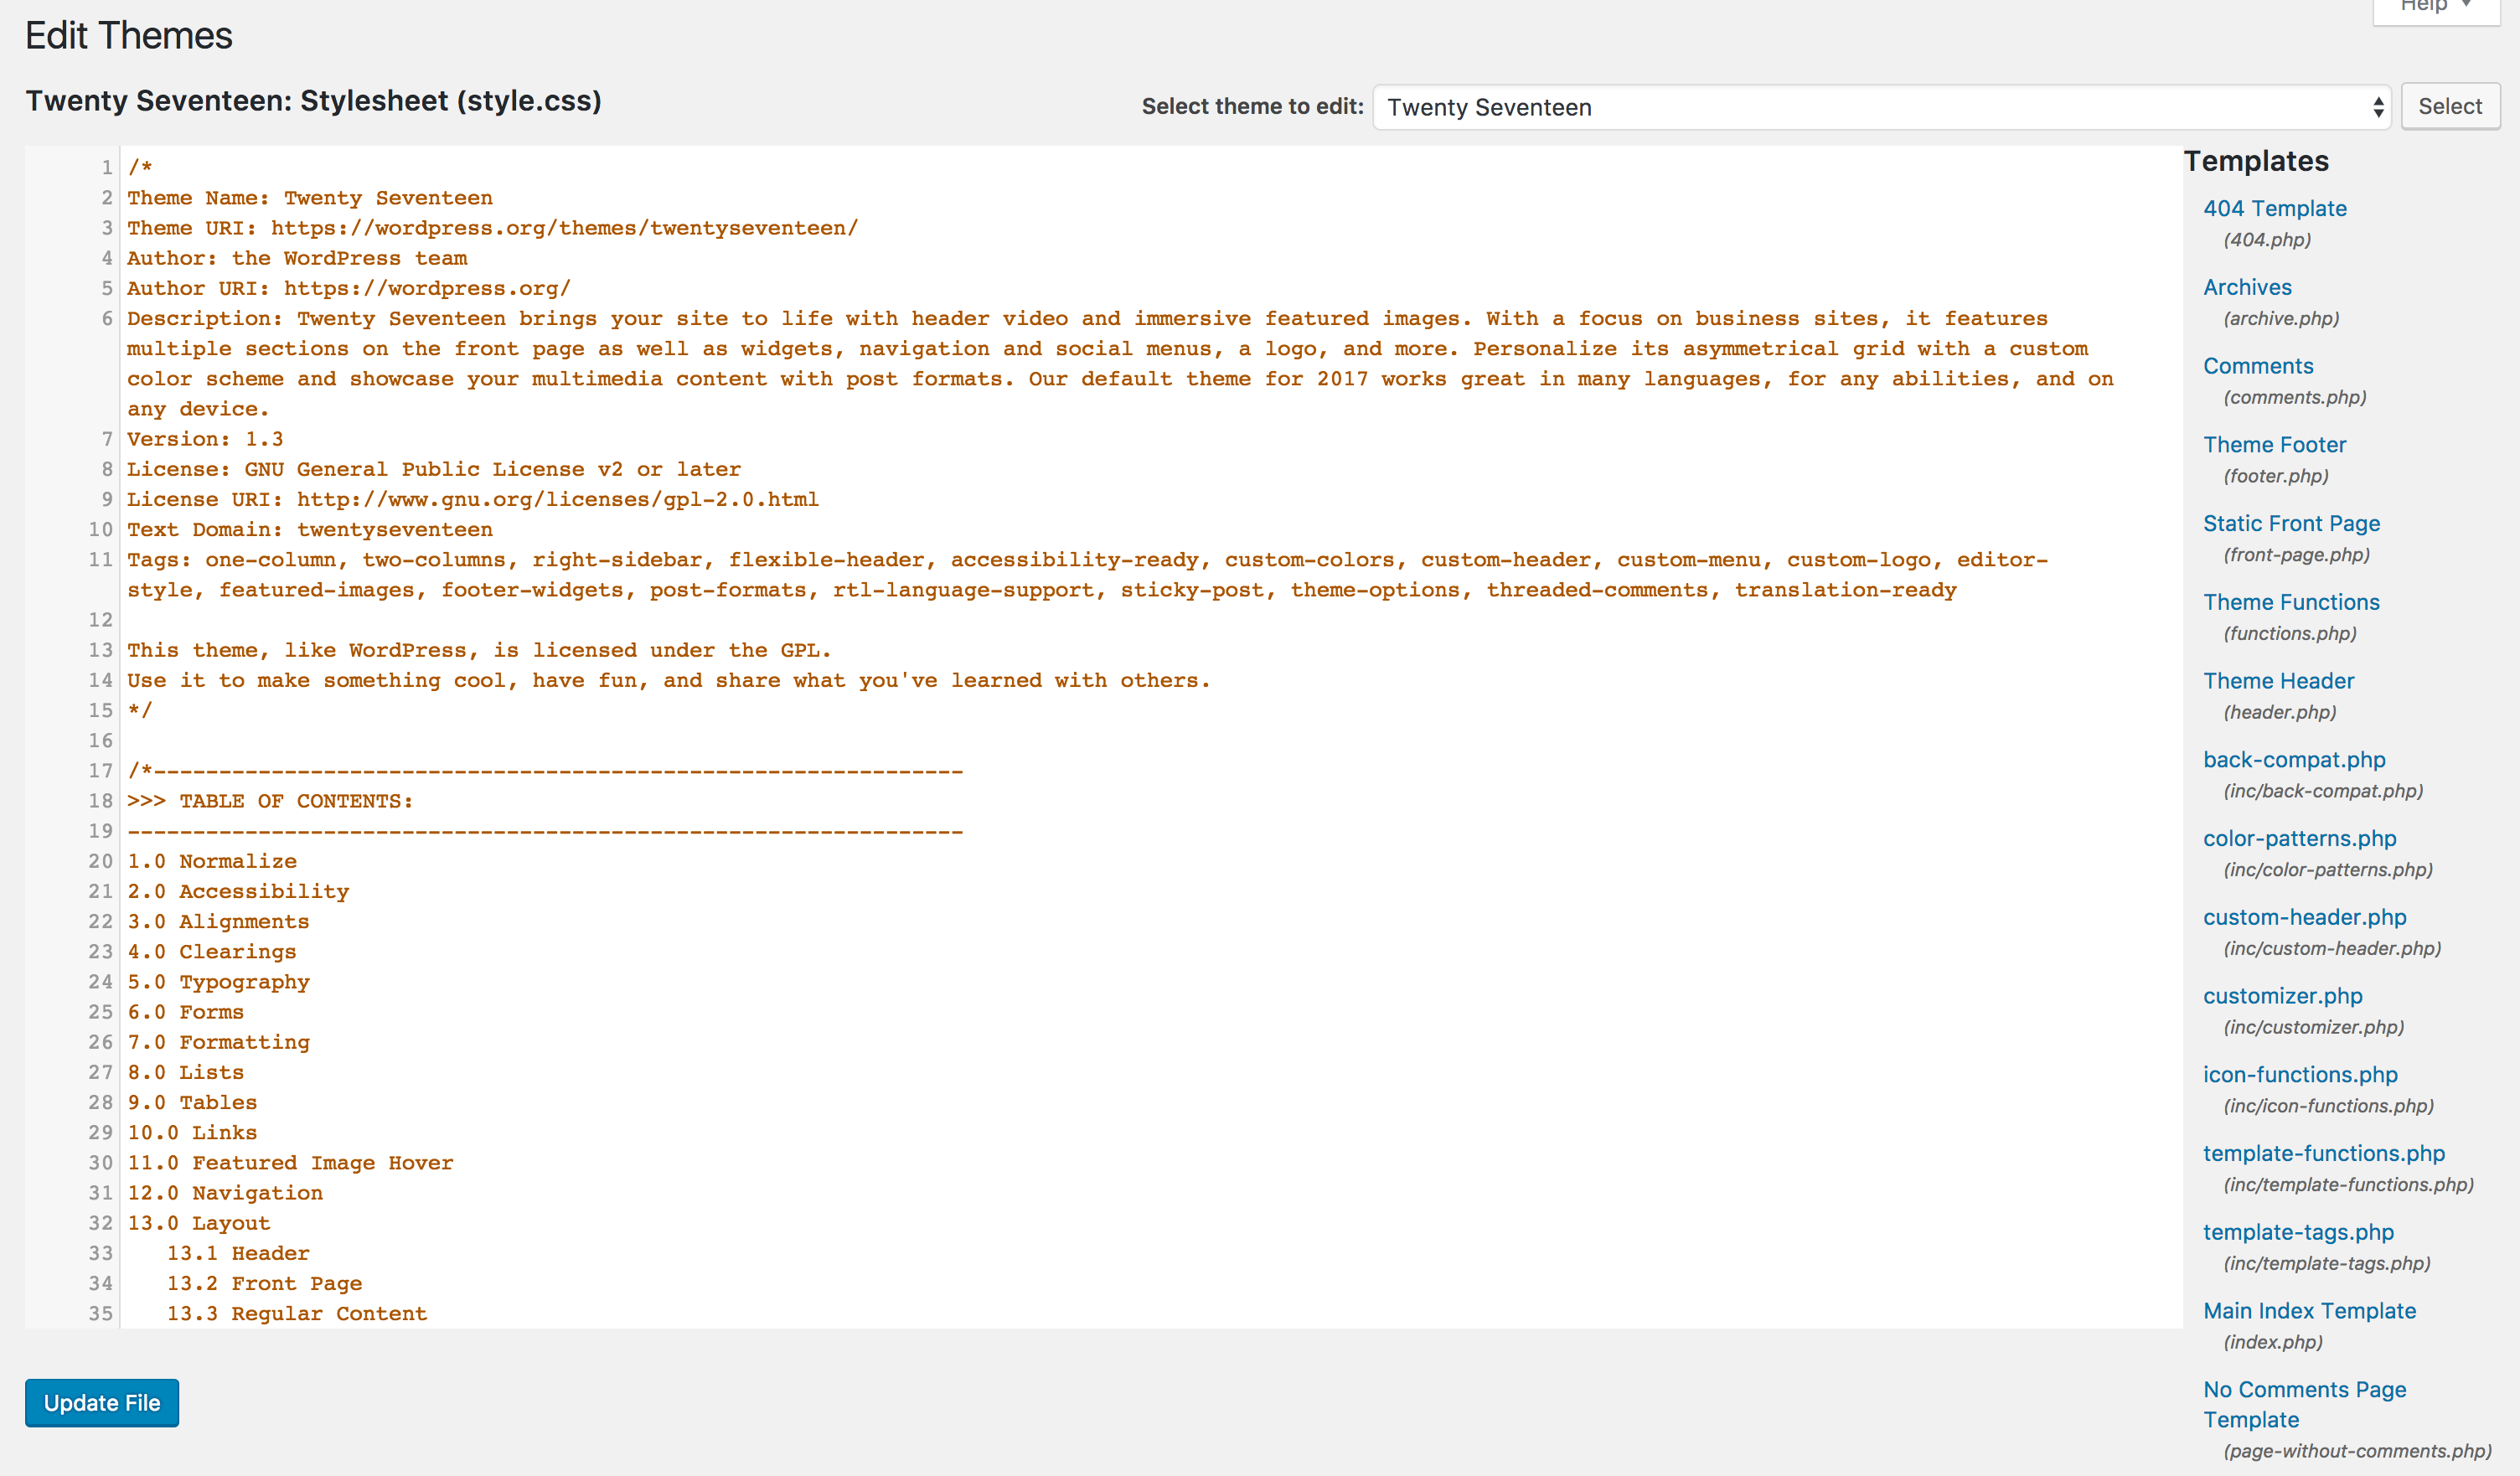The width and height of the screenshot is (2520, 1476).
Task: Open custom-header.php template file
Action: tap(2305, 917)
